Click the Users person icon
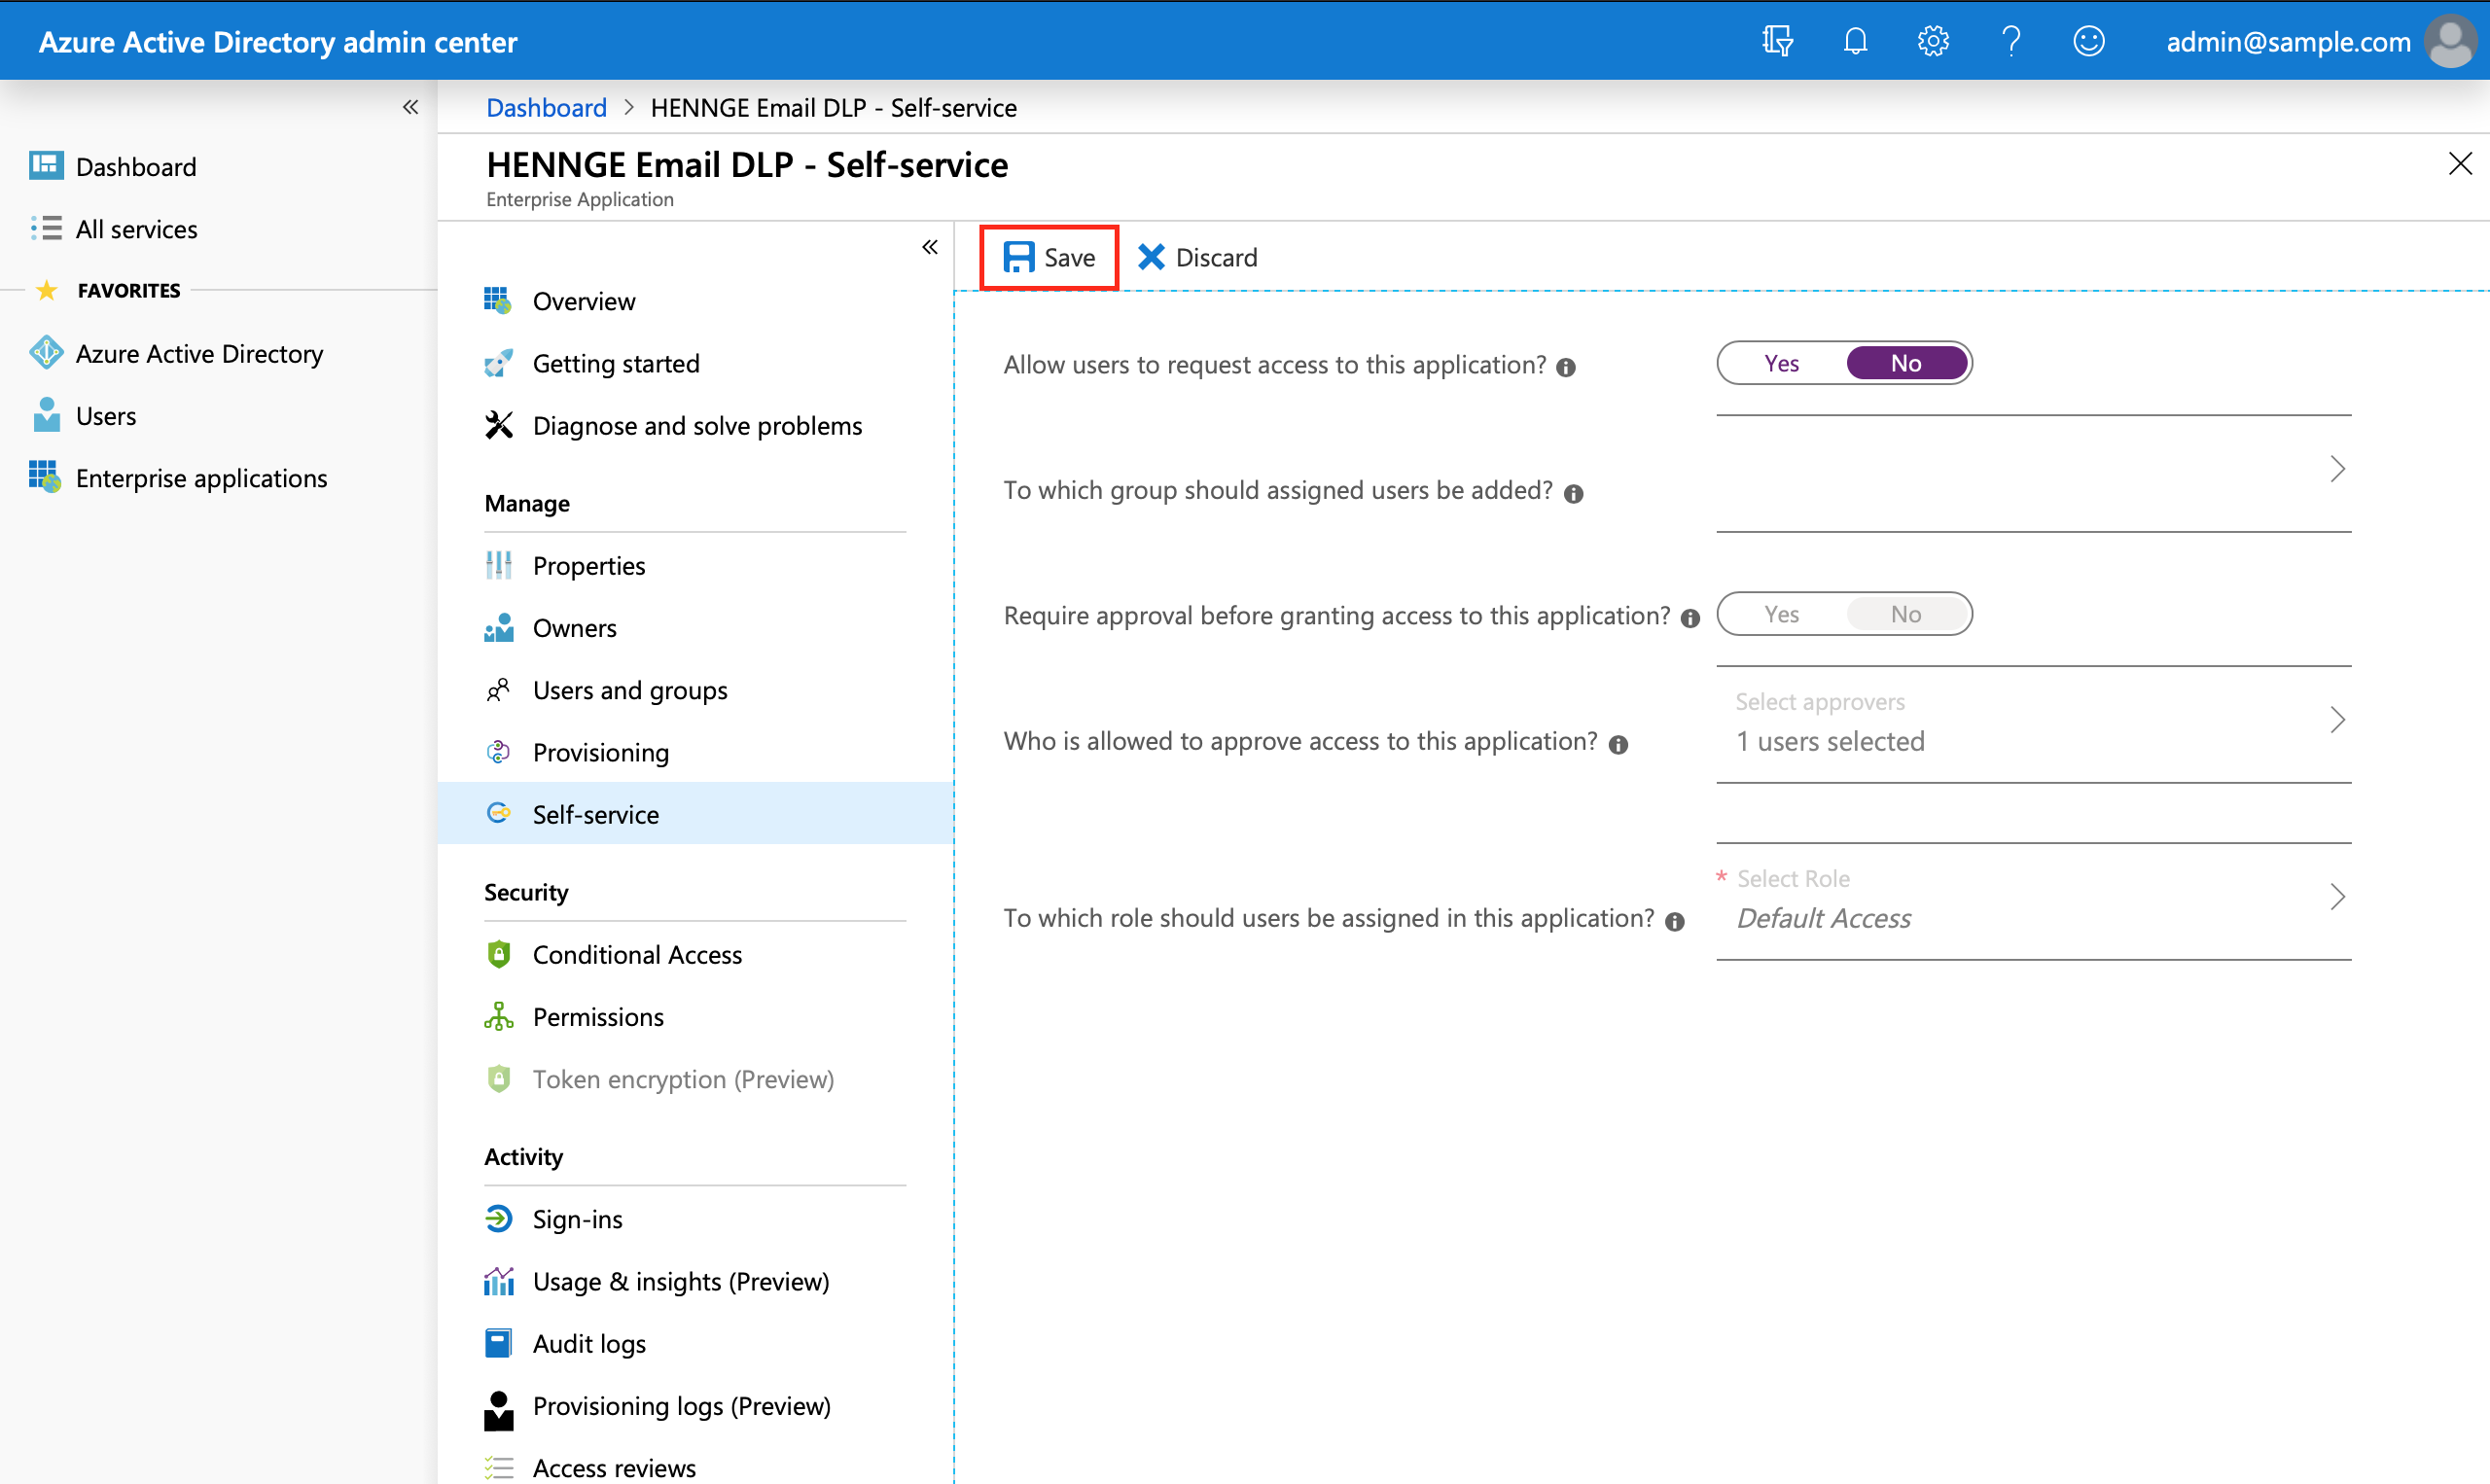2490x1484 pixels. (x=46, y=415)
